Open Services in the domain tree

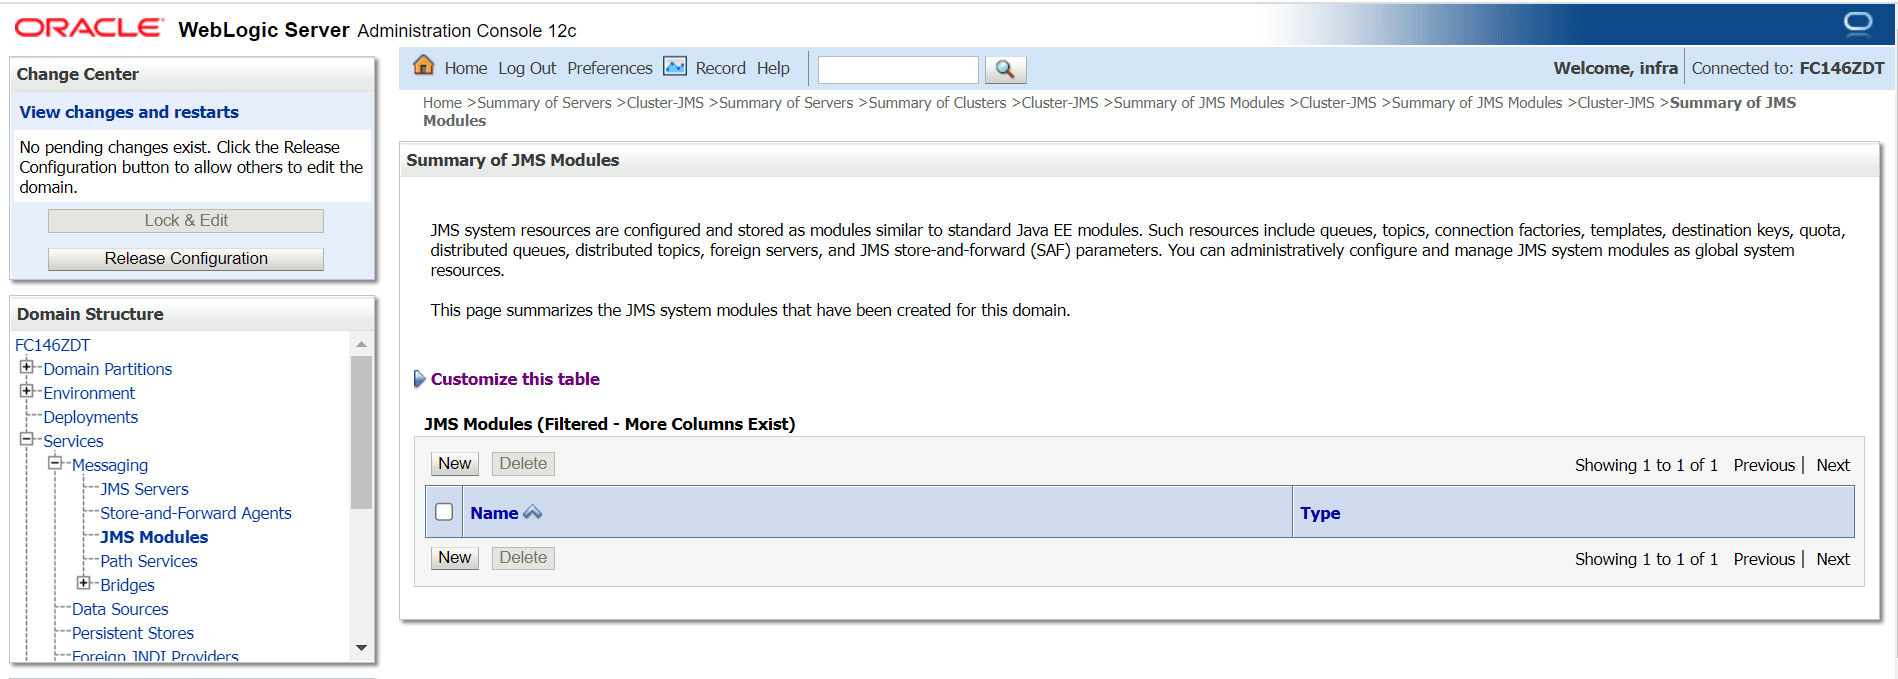coord(73,441)
